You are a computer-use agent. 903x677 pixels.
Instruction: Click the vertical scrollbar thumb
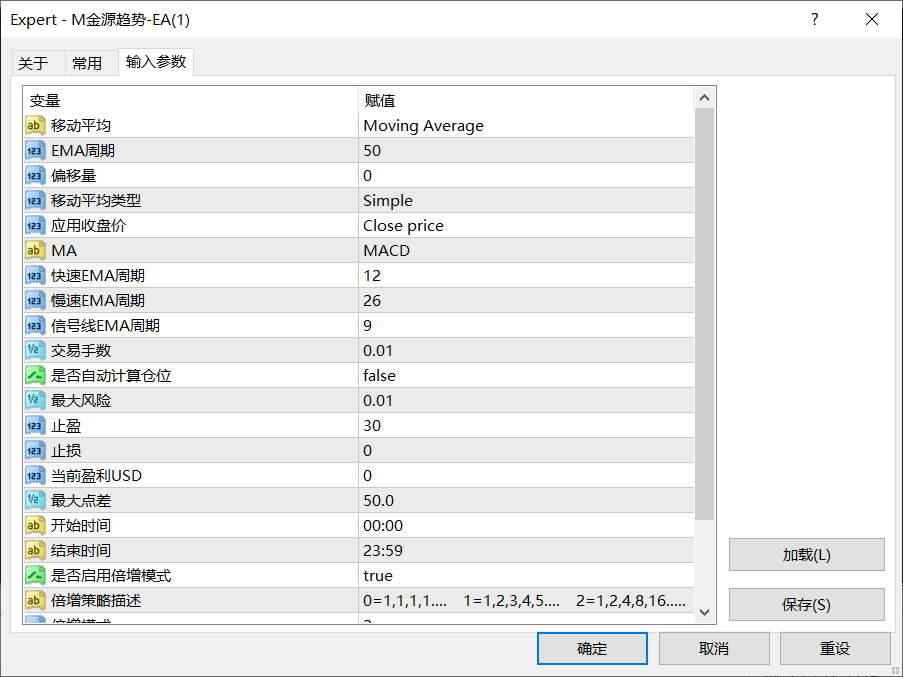pyautogui.click(x=704, y=314)
